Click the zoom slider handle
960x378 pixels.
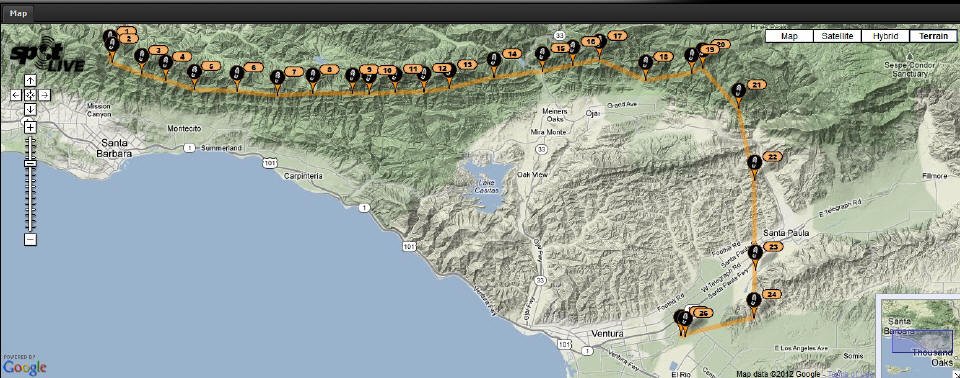coord(30,164)
